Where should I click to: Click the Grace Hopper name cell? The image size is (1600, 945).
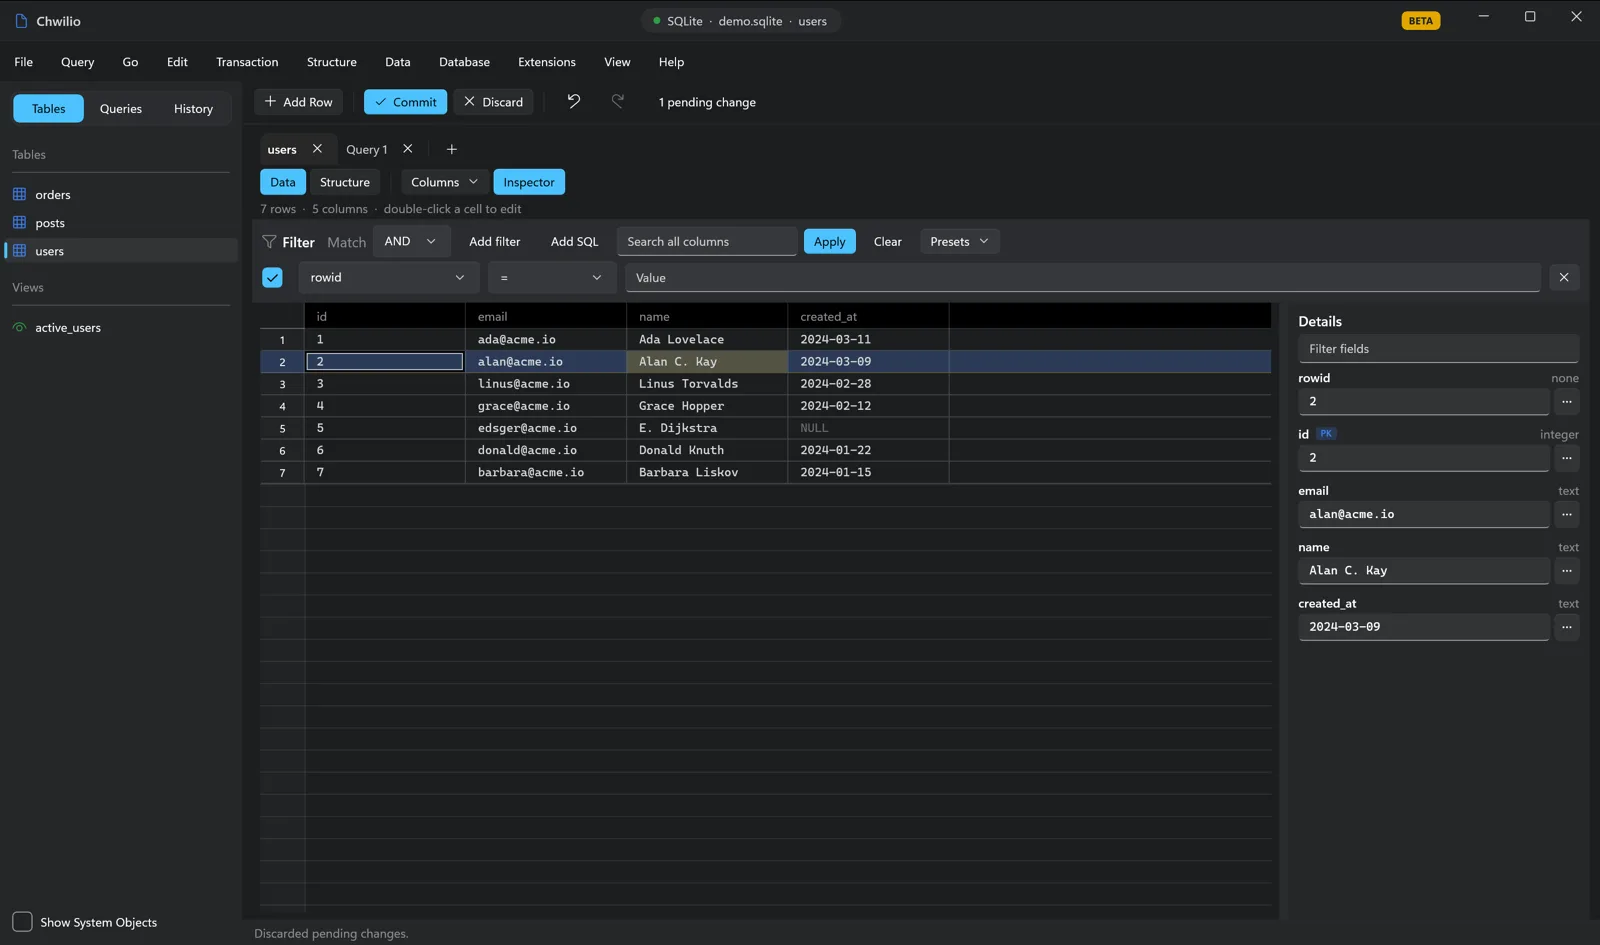pos(707,406)
